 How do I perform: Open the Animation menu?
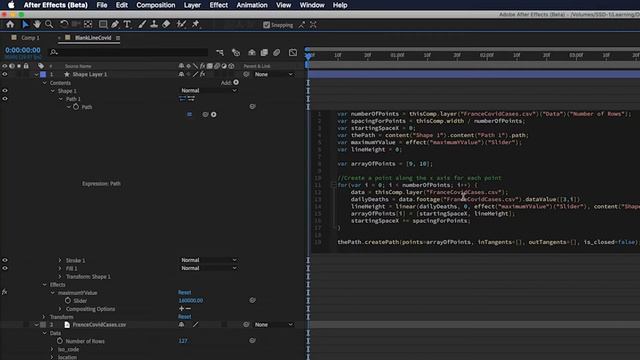[x=252, y=5]
